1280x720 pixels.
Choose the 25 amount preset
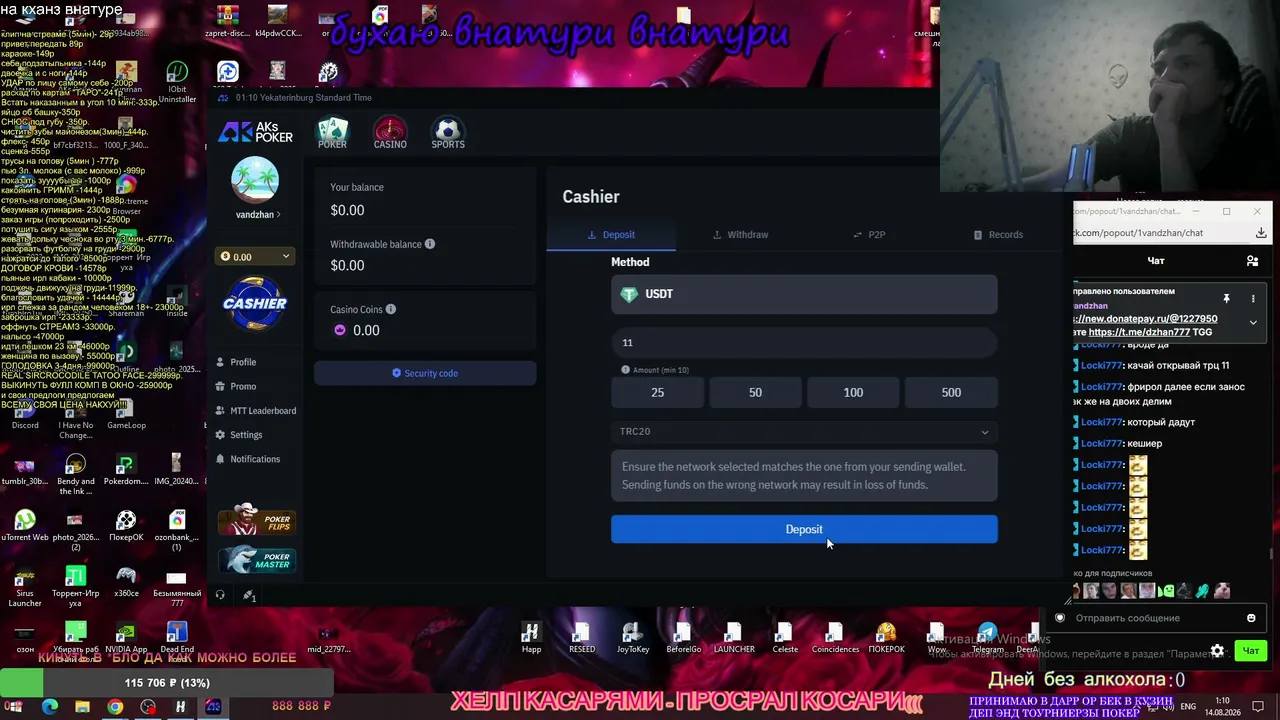[x=657, y=393]
